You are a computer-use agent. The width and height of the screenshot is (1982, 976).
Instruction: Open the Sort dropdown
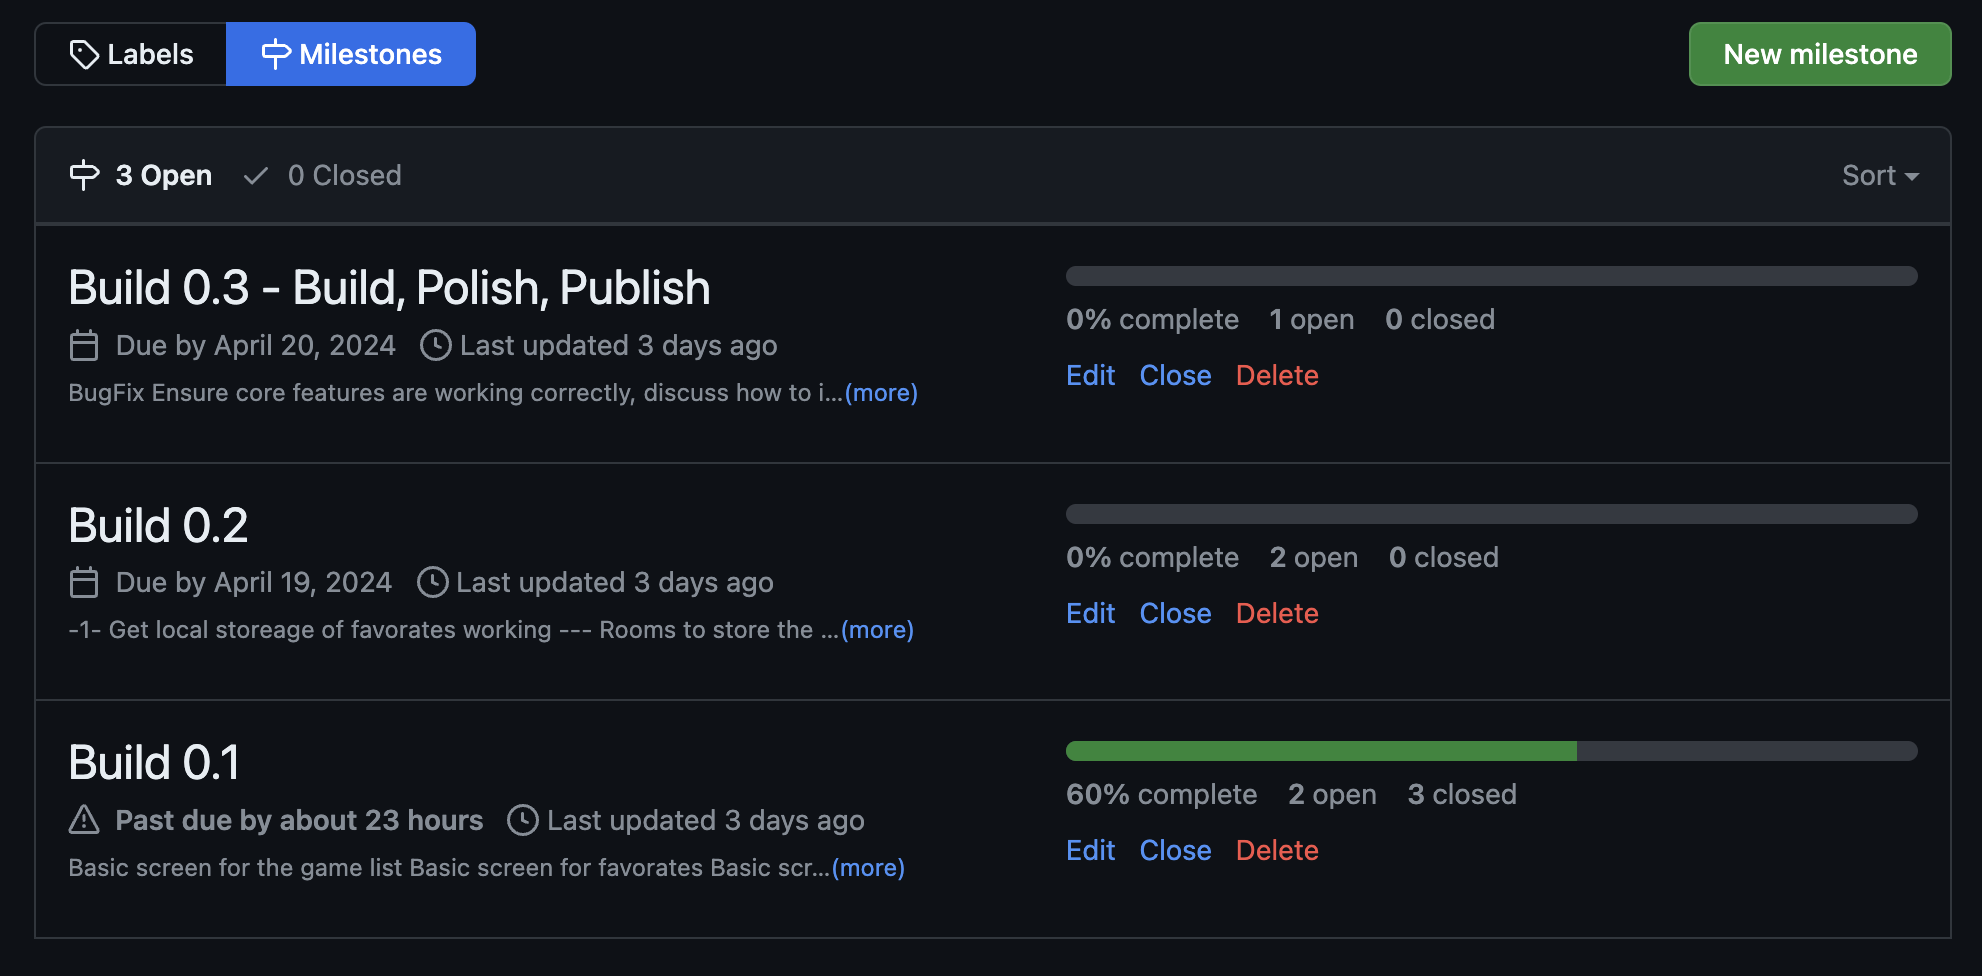[x=1880, y=175]
